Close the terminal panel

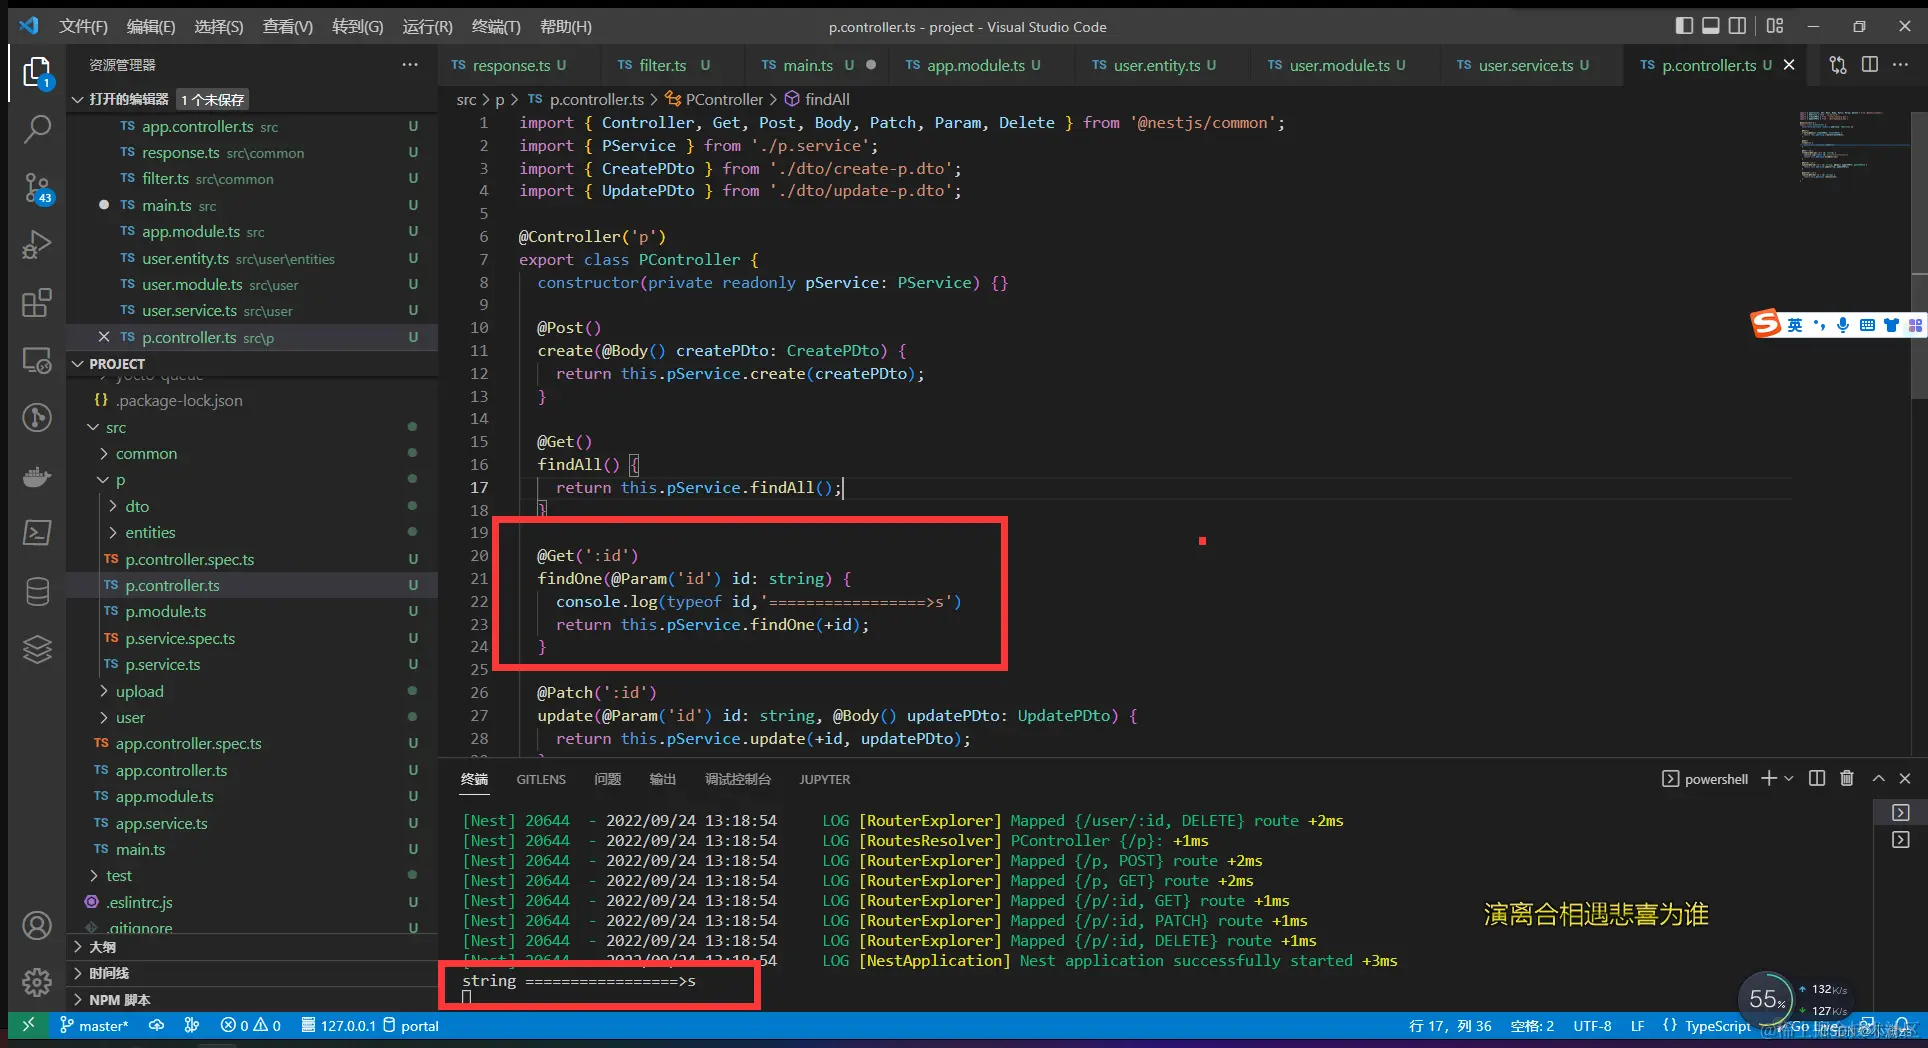pos(1905,779)
